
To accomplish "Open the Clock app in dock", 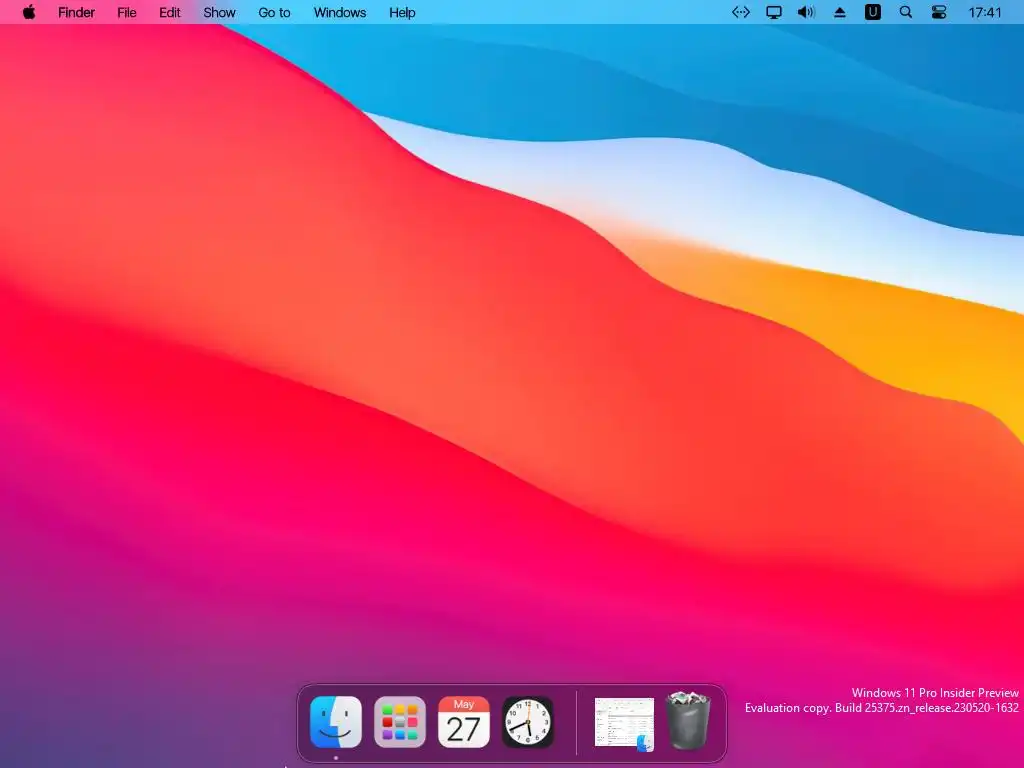I will click(x=528, y=722).
